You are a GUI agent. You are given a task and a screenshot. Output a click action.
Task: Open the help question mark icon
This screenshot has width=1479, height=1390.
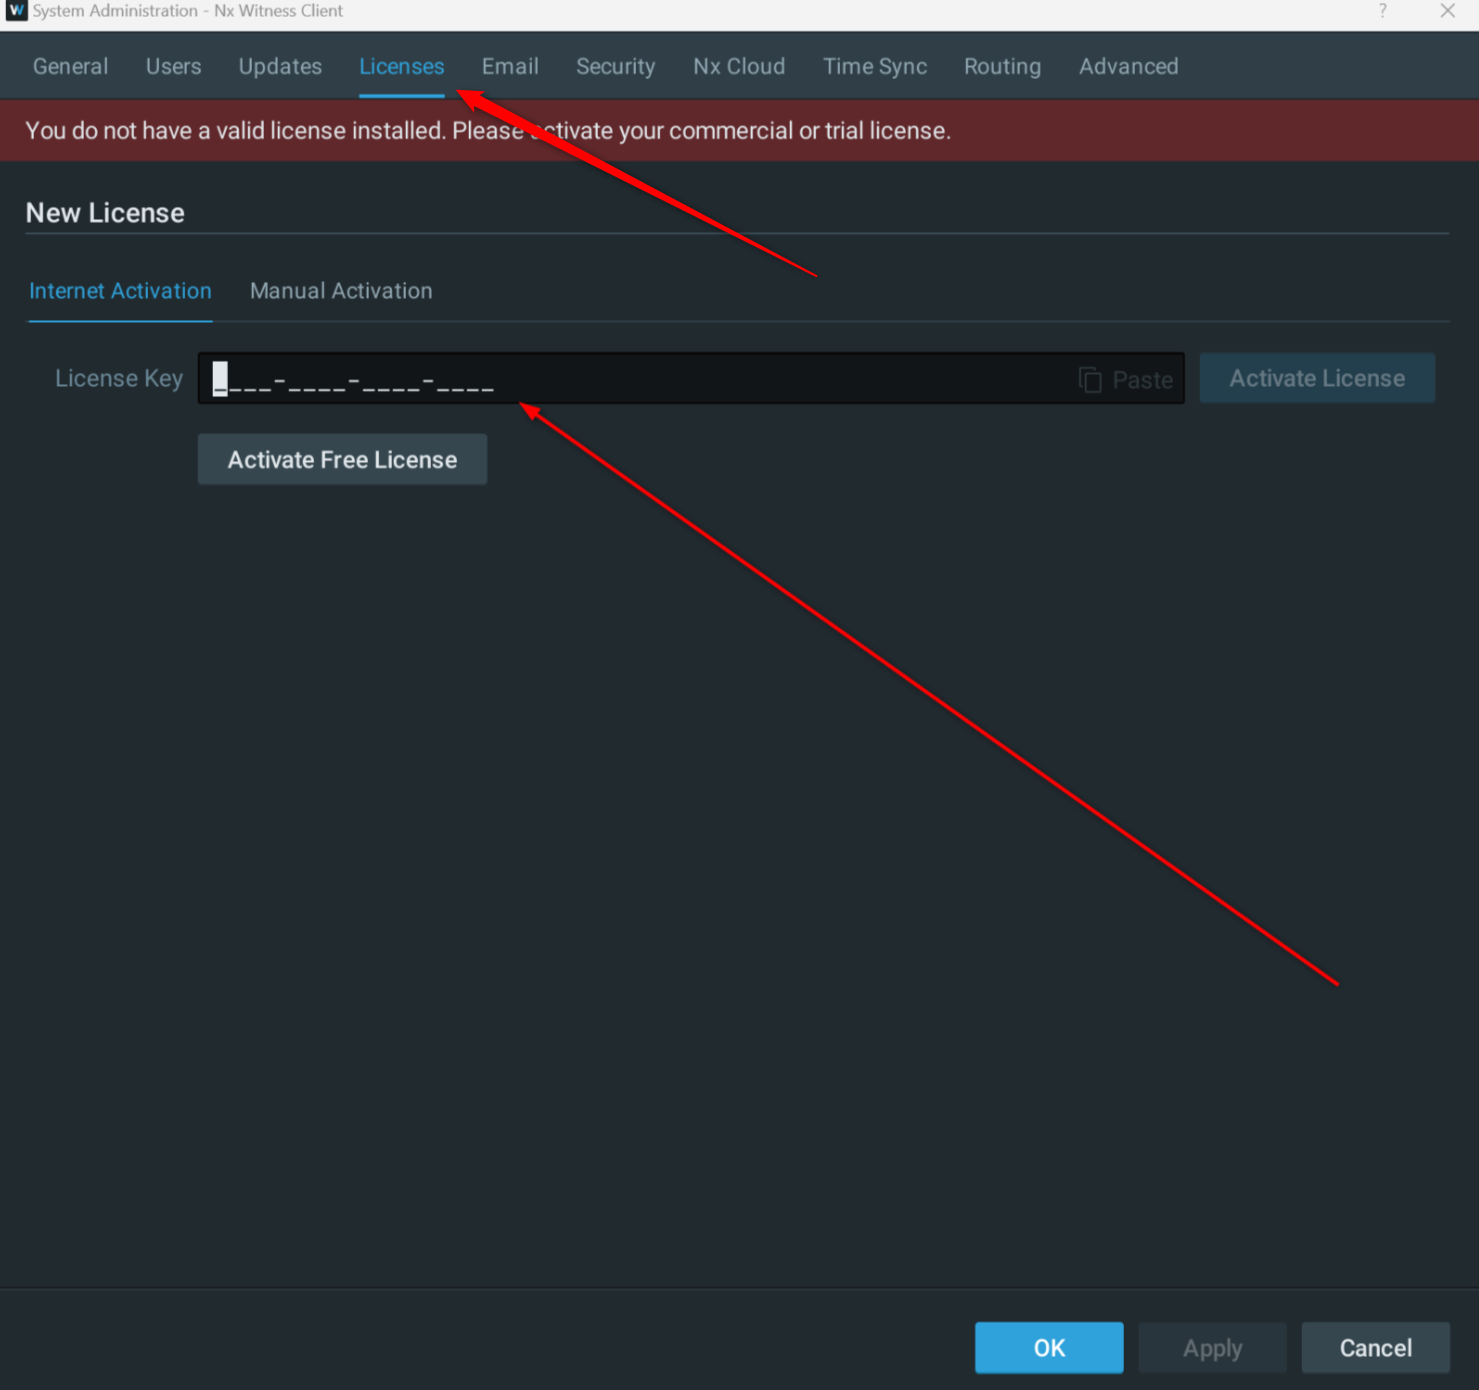1381,11
